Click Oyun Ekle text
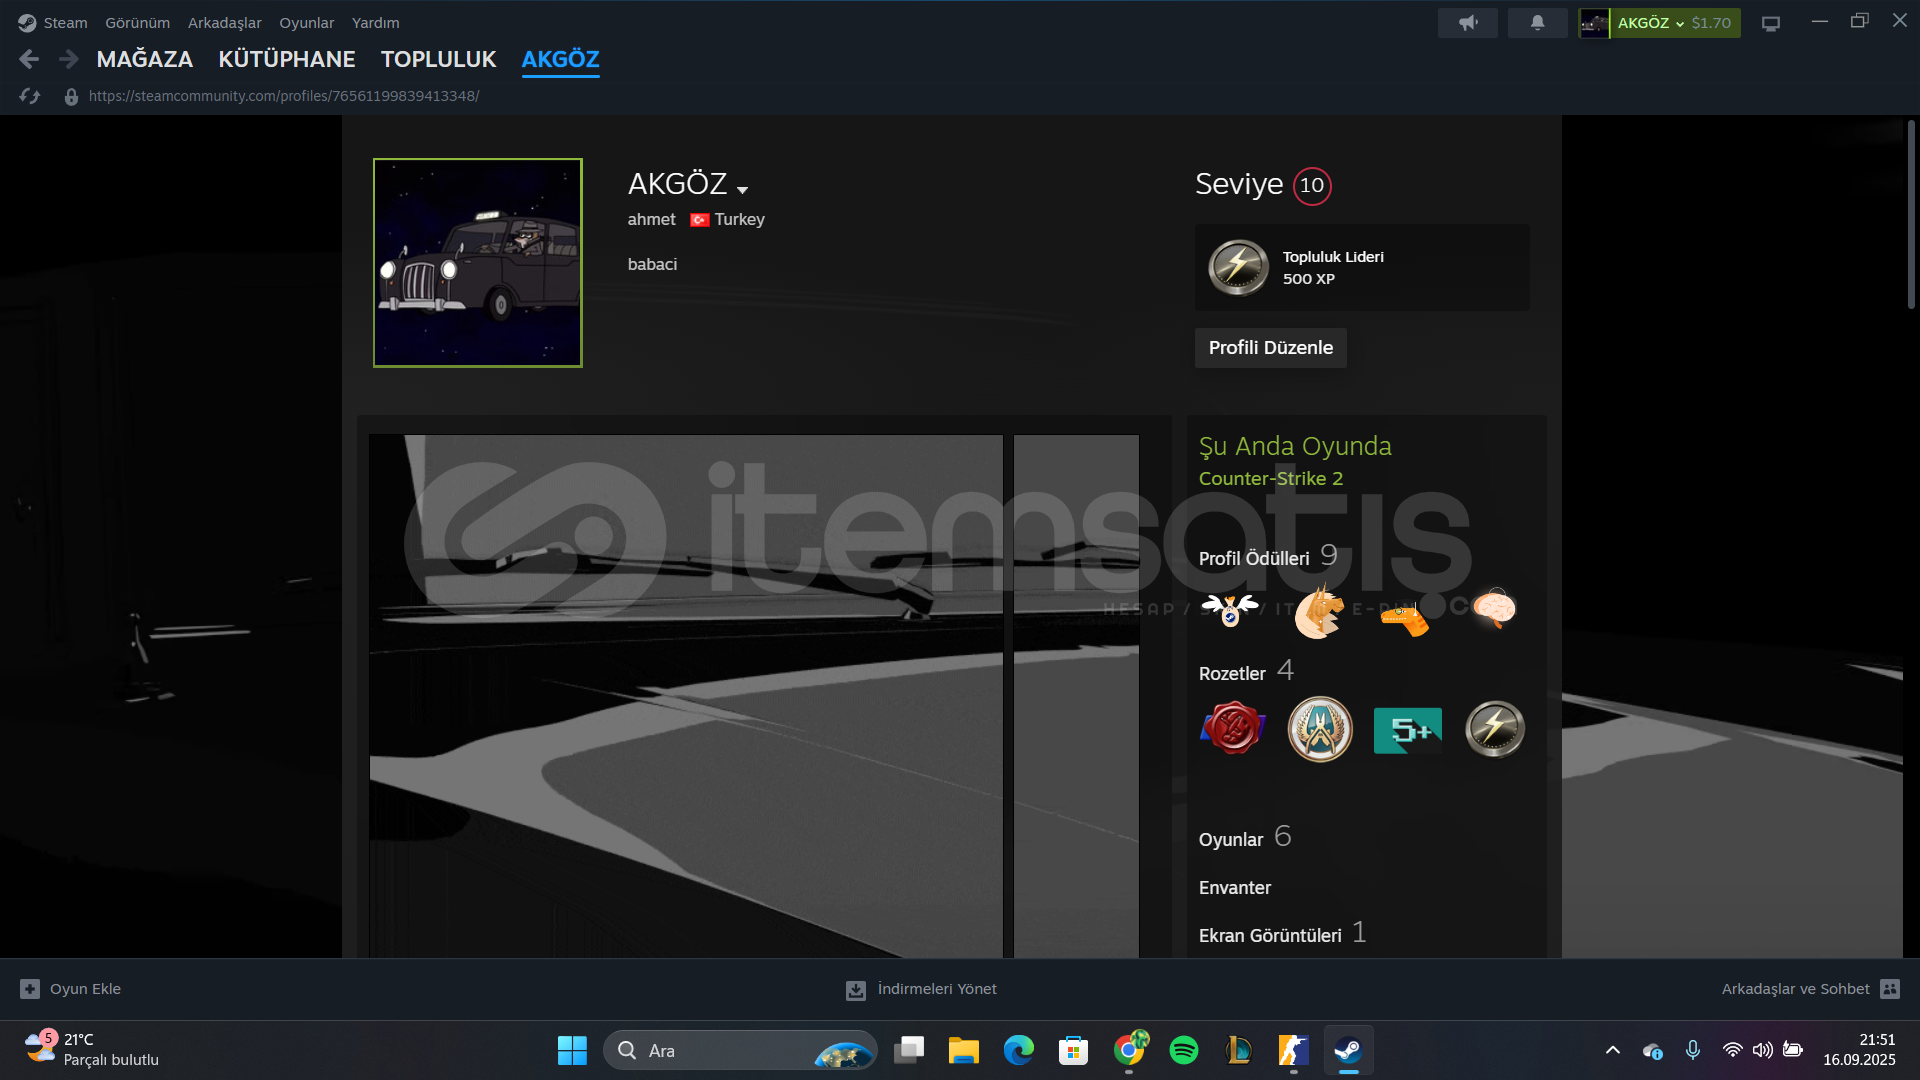Screen dimensions: 1920x1080 [x=85, y=989]
